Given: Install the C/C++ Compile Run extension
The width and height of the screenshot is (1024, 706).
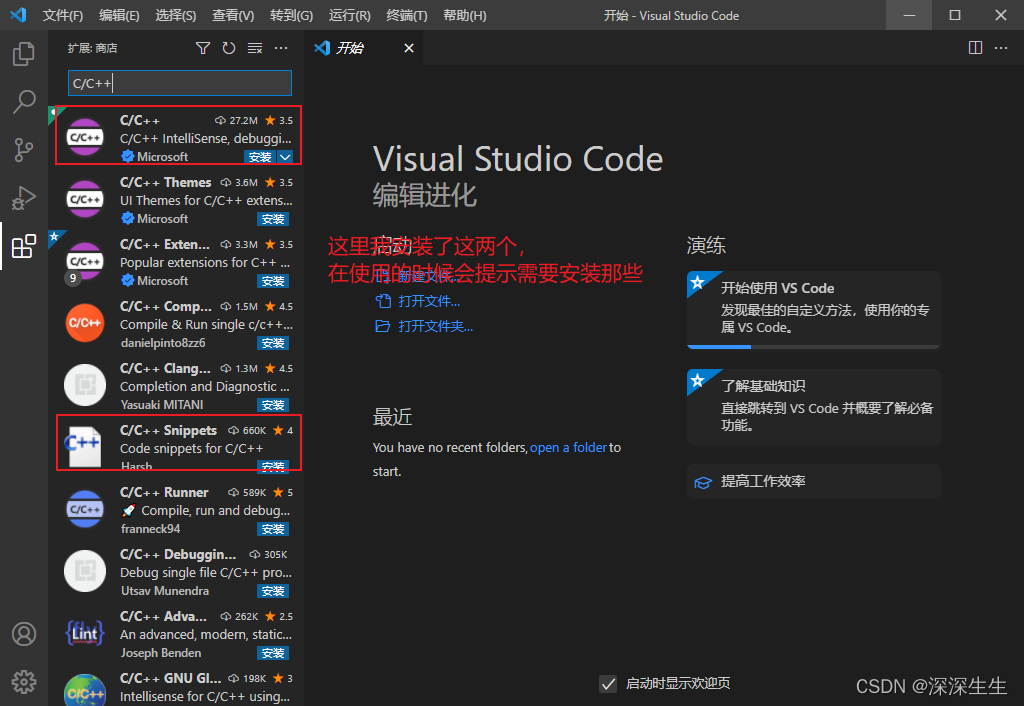Looking at the screenshot, I should tap(273, 343).
